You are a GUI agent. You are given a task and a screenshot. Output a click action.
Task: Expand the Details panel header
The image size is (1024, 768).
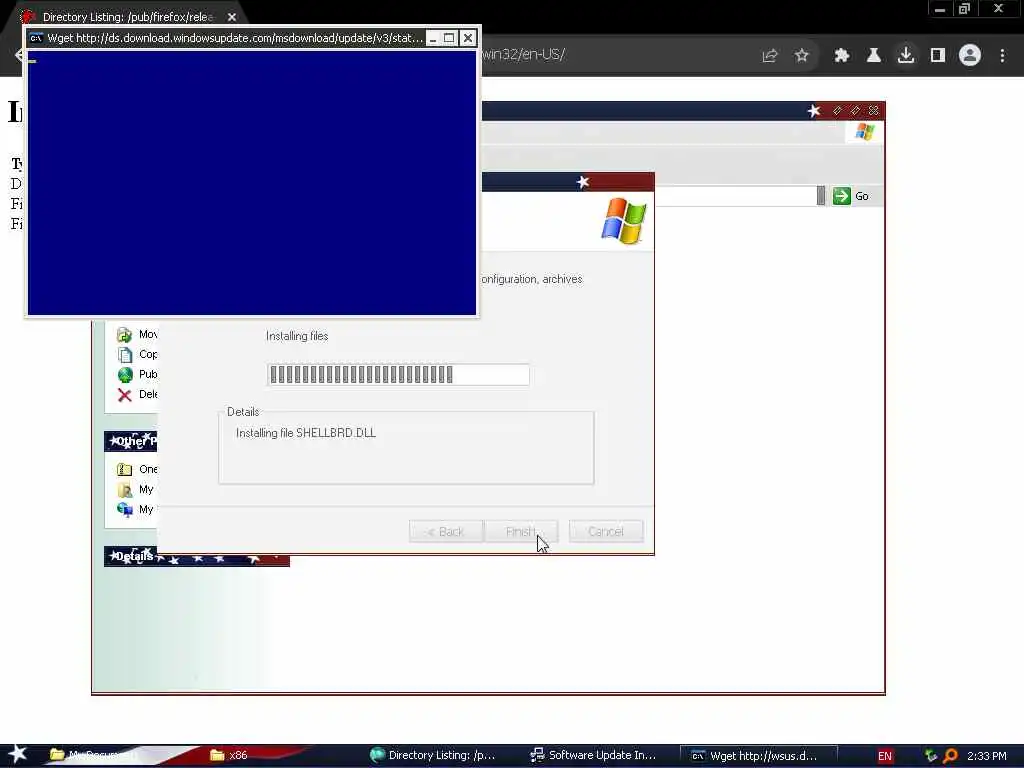197,556
